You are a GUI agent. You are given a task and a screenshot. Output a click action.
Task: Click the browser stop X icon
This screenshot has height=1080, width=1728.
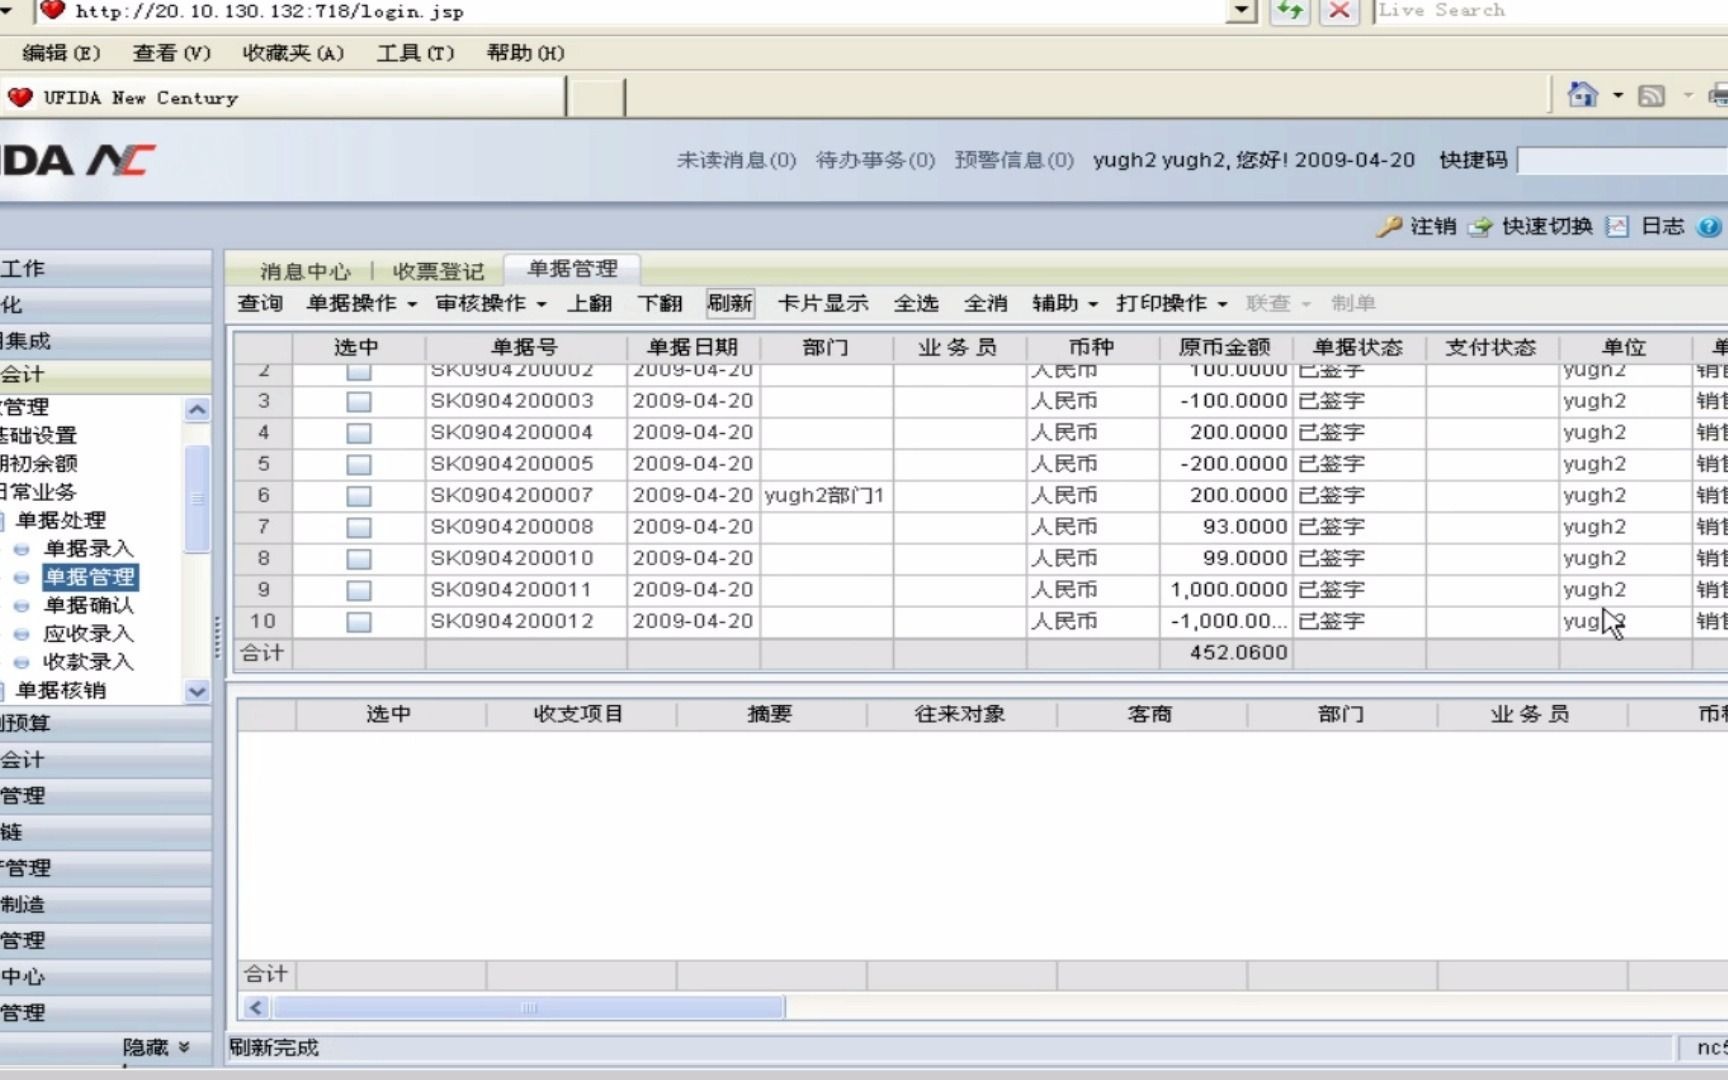pyautogui.click(x=1339, y=11)
